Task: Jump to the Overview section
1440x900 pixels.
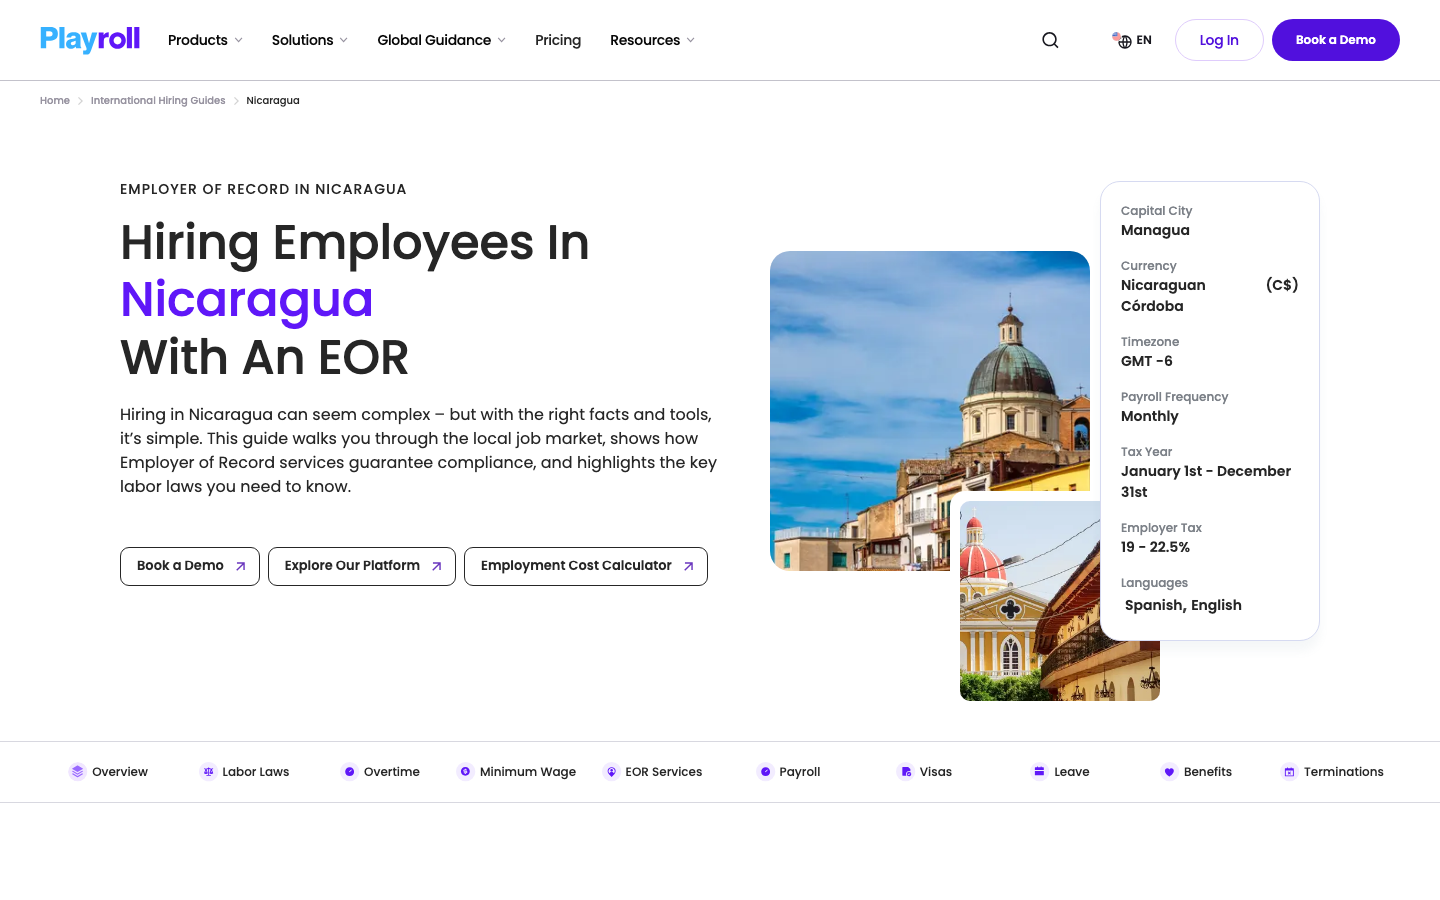Action: (108, 772)
